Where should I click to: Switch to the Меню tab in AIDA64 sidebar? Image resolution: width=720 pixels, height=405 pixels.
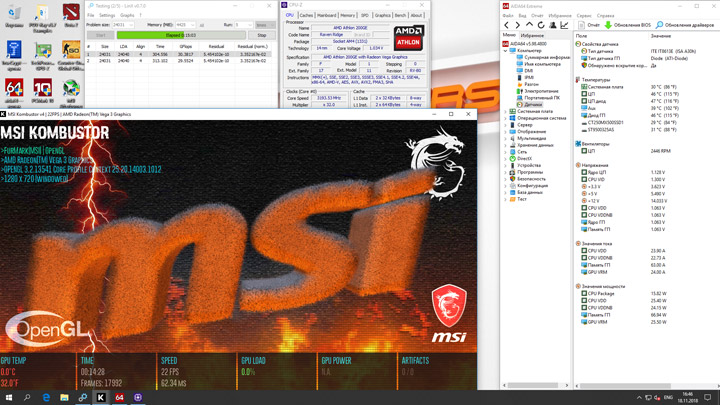(x=509, y=35)
